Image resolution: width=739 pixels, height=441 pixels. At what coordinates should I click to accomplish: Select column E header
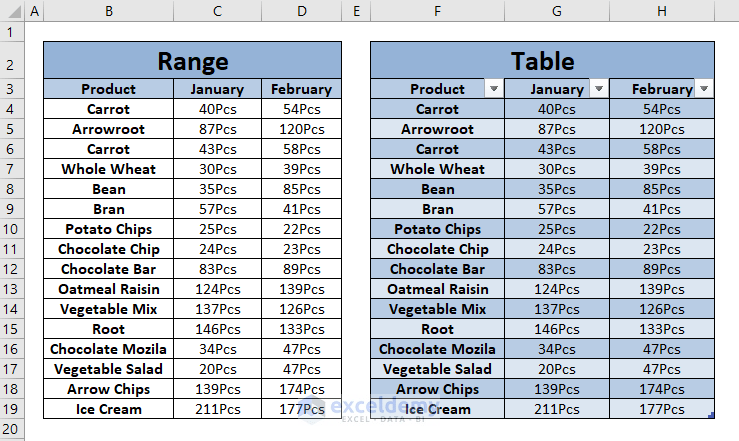pos(356,11)
